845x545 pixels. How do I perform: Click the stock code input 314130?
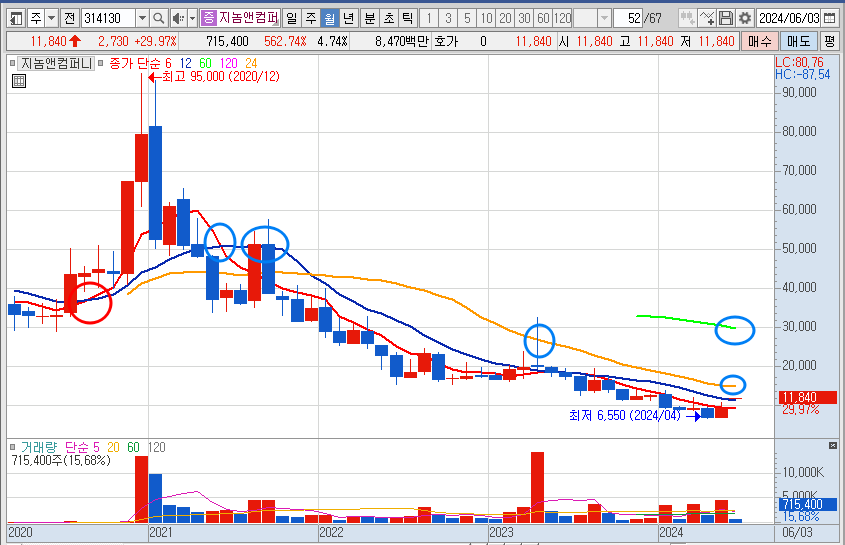coord(108,18)
